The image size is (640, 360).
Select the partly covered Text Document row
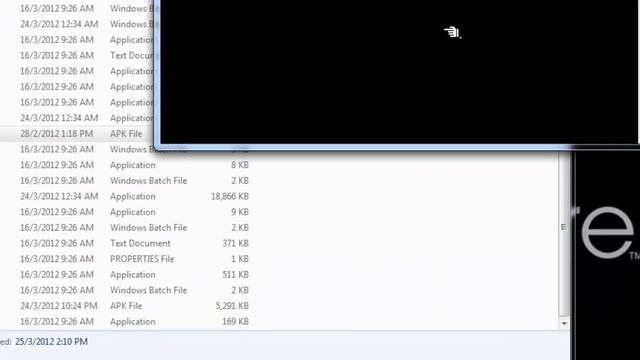click(78, 56)
